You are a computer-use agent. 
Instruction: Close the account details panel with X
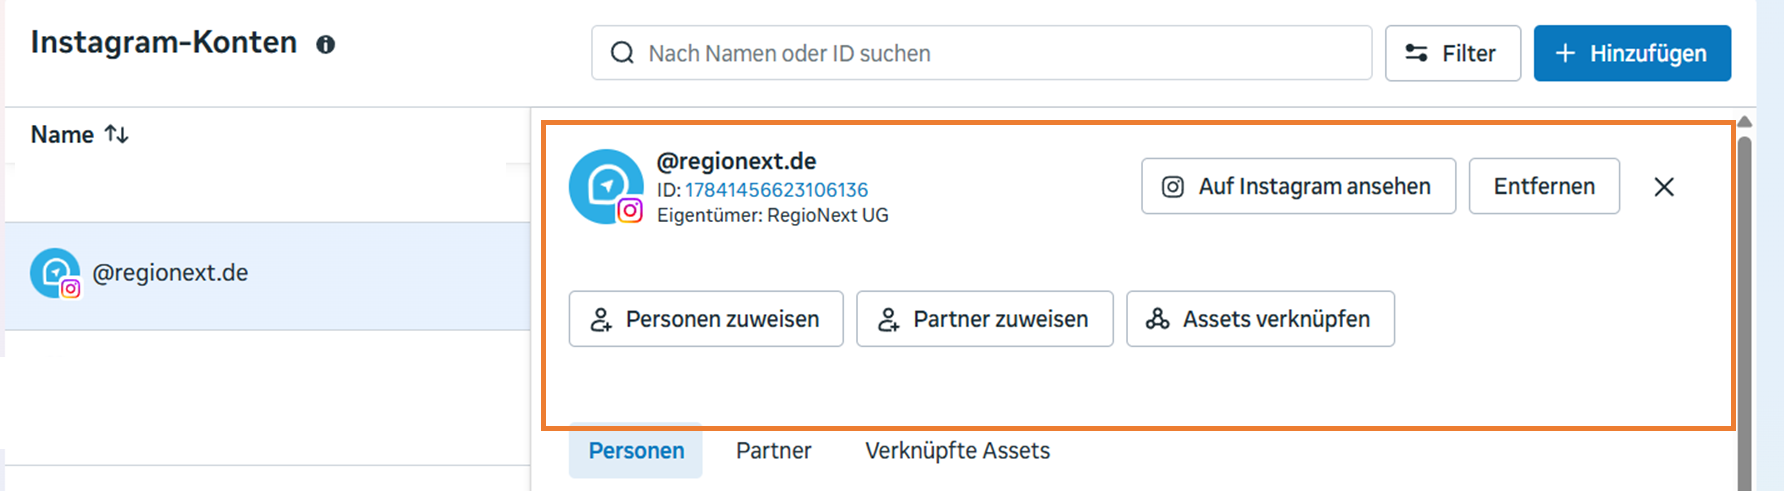(1664, 187)
